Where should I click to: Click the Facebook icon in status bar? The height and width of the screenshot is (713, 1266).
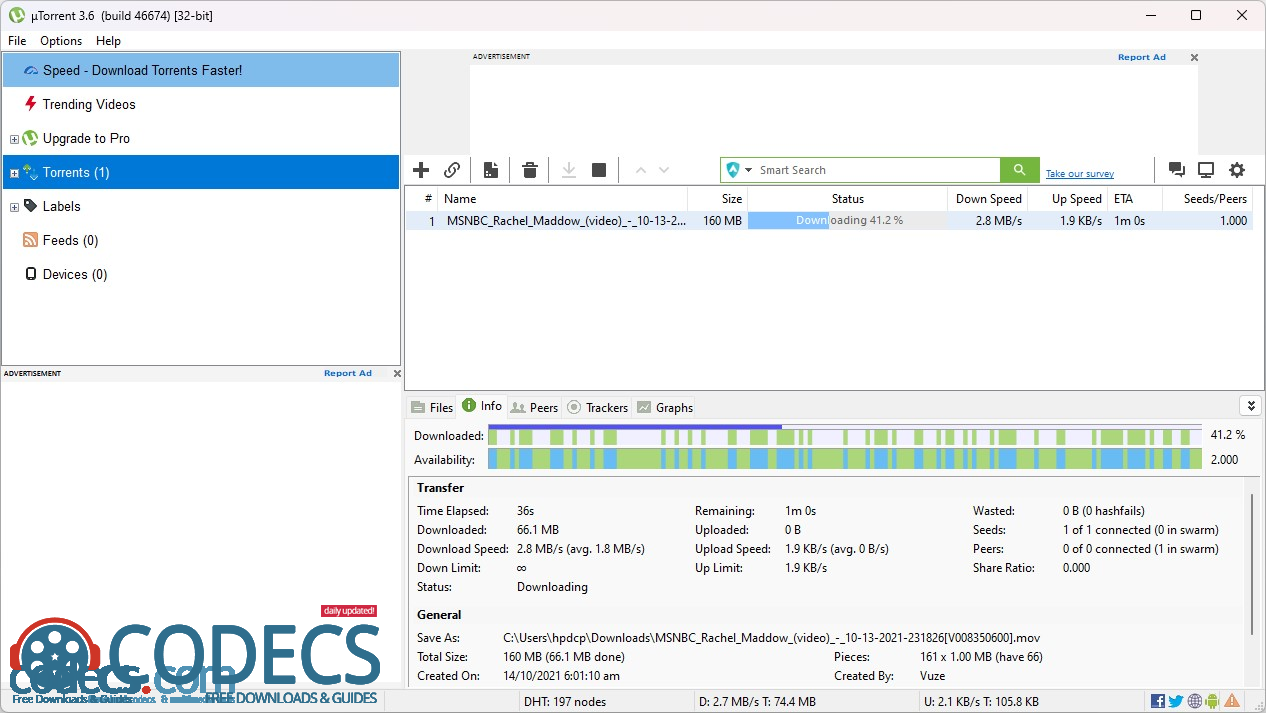click(x=1158, y=701)
